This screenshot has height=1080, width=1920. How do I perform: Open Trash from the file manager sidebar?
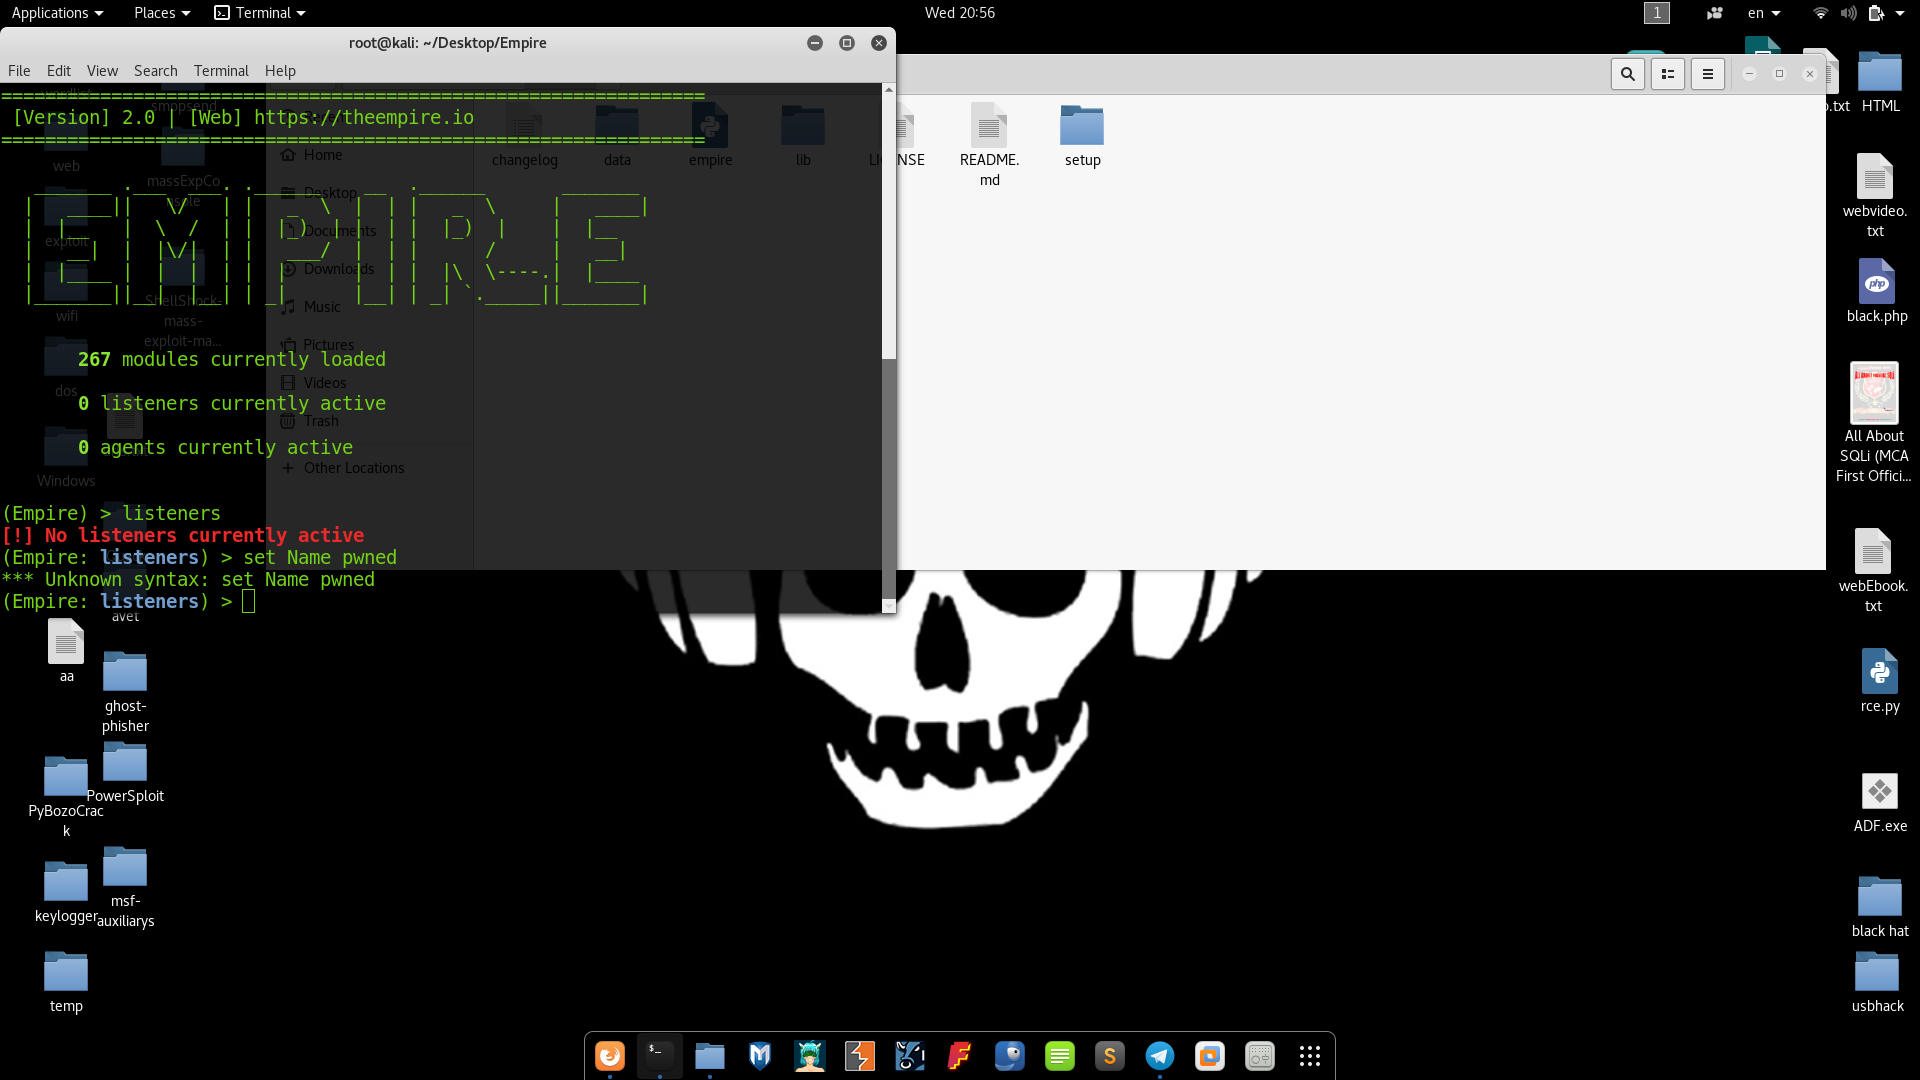click(320, 420)
